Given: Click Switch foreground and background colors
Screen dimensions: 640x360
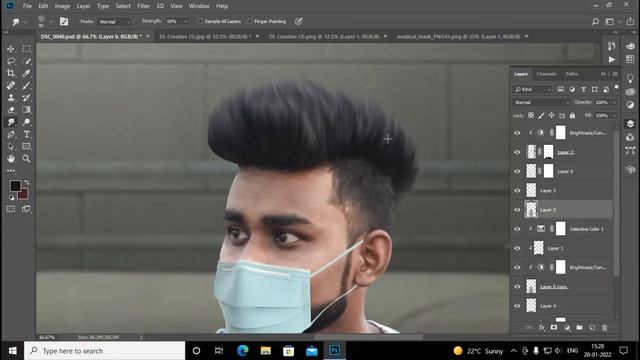Looking at the screenshot, I should (27, 182).
